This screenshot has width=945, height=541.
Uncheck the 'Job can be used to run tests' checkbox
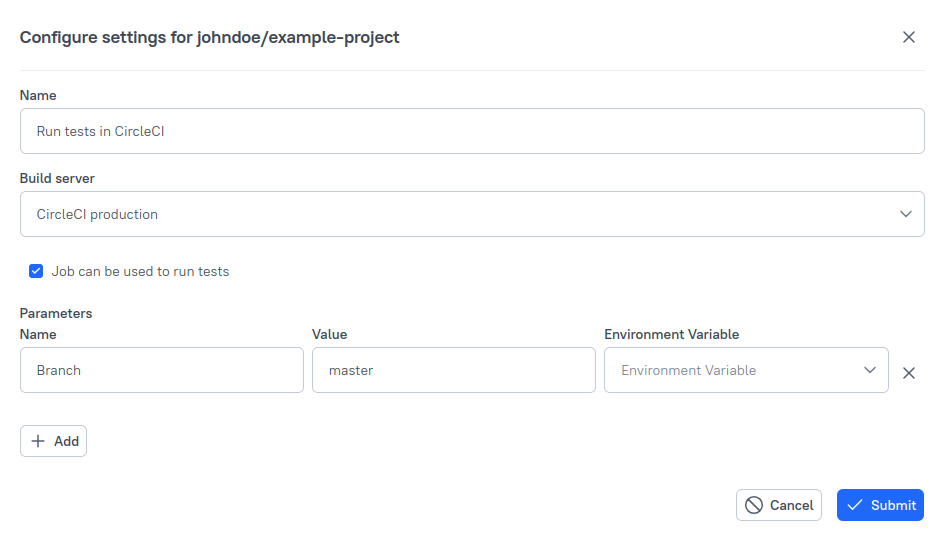click(37, 271)
